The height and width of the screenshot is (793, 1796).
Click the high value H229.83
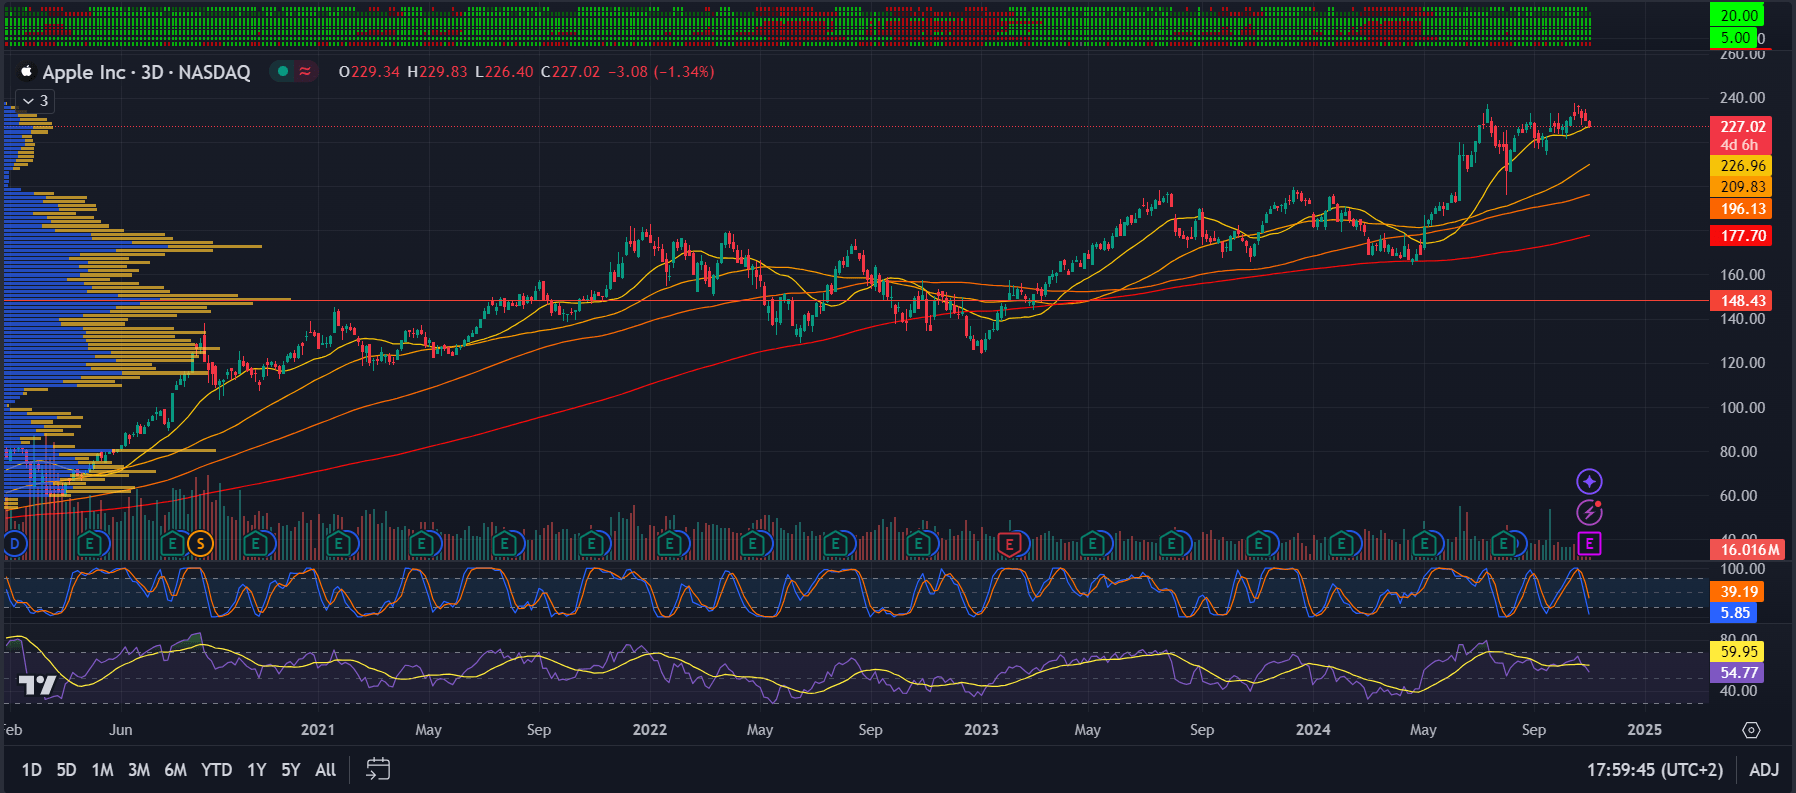(437, 72)
